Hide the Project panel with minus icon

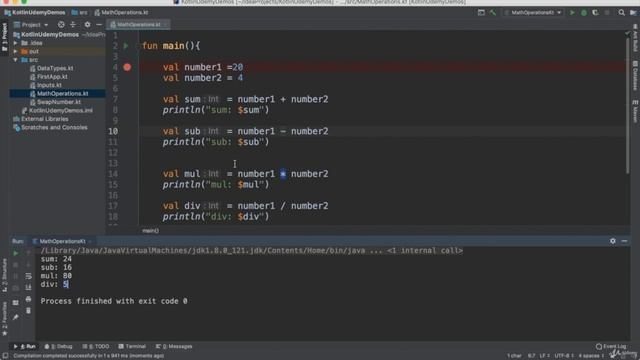point(99,25)
